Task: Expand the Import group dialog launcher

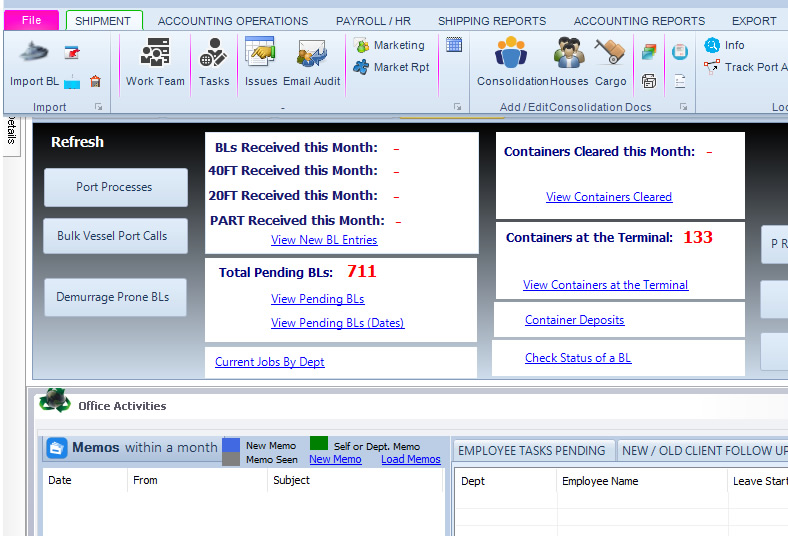Action: pos(98,107)
